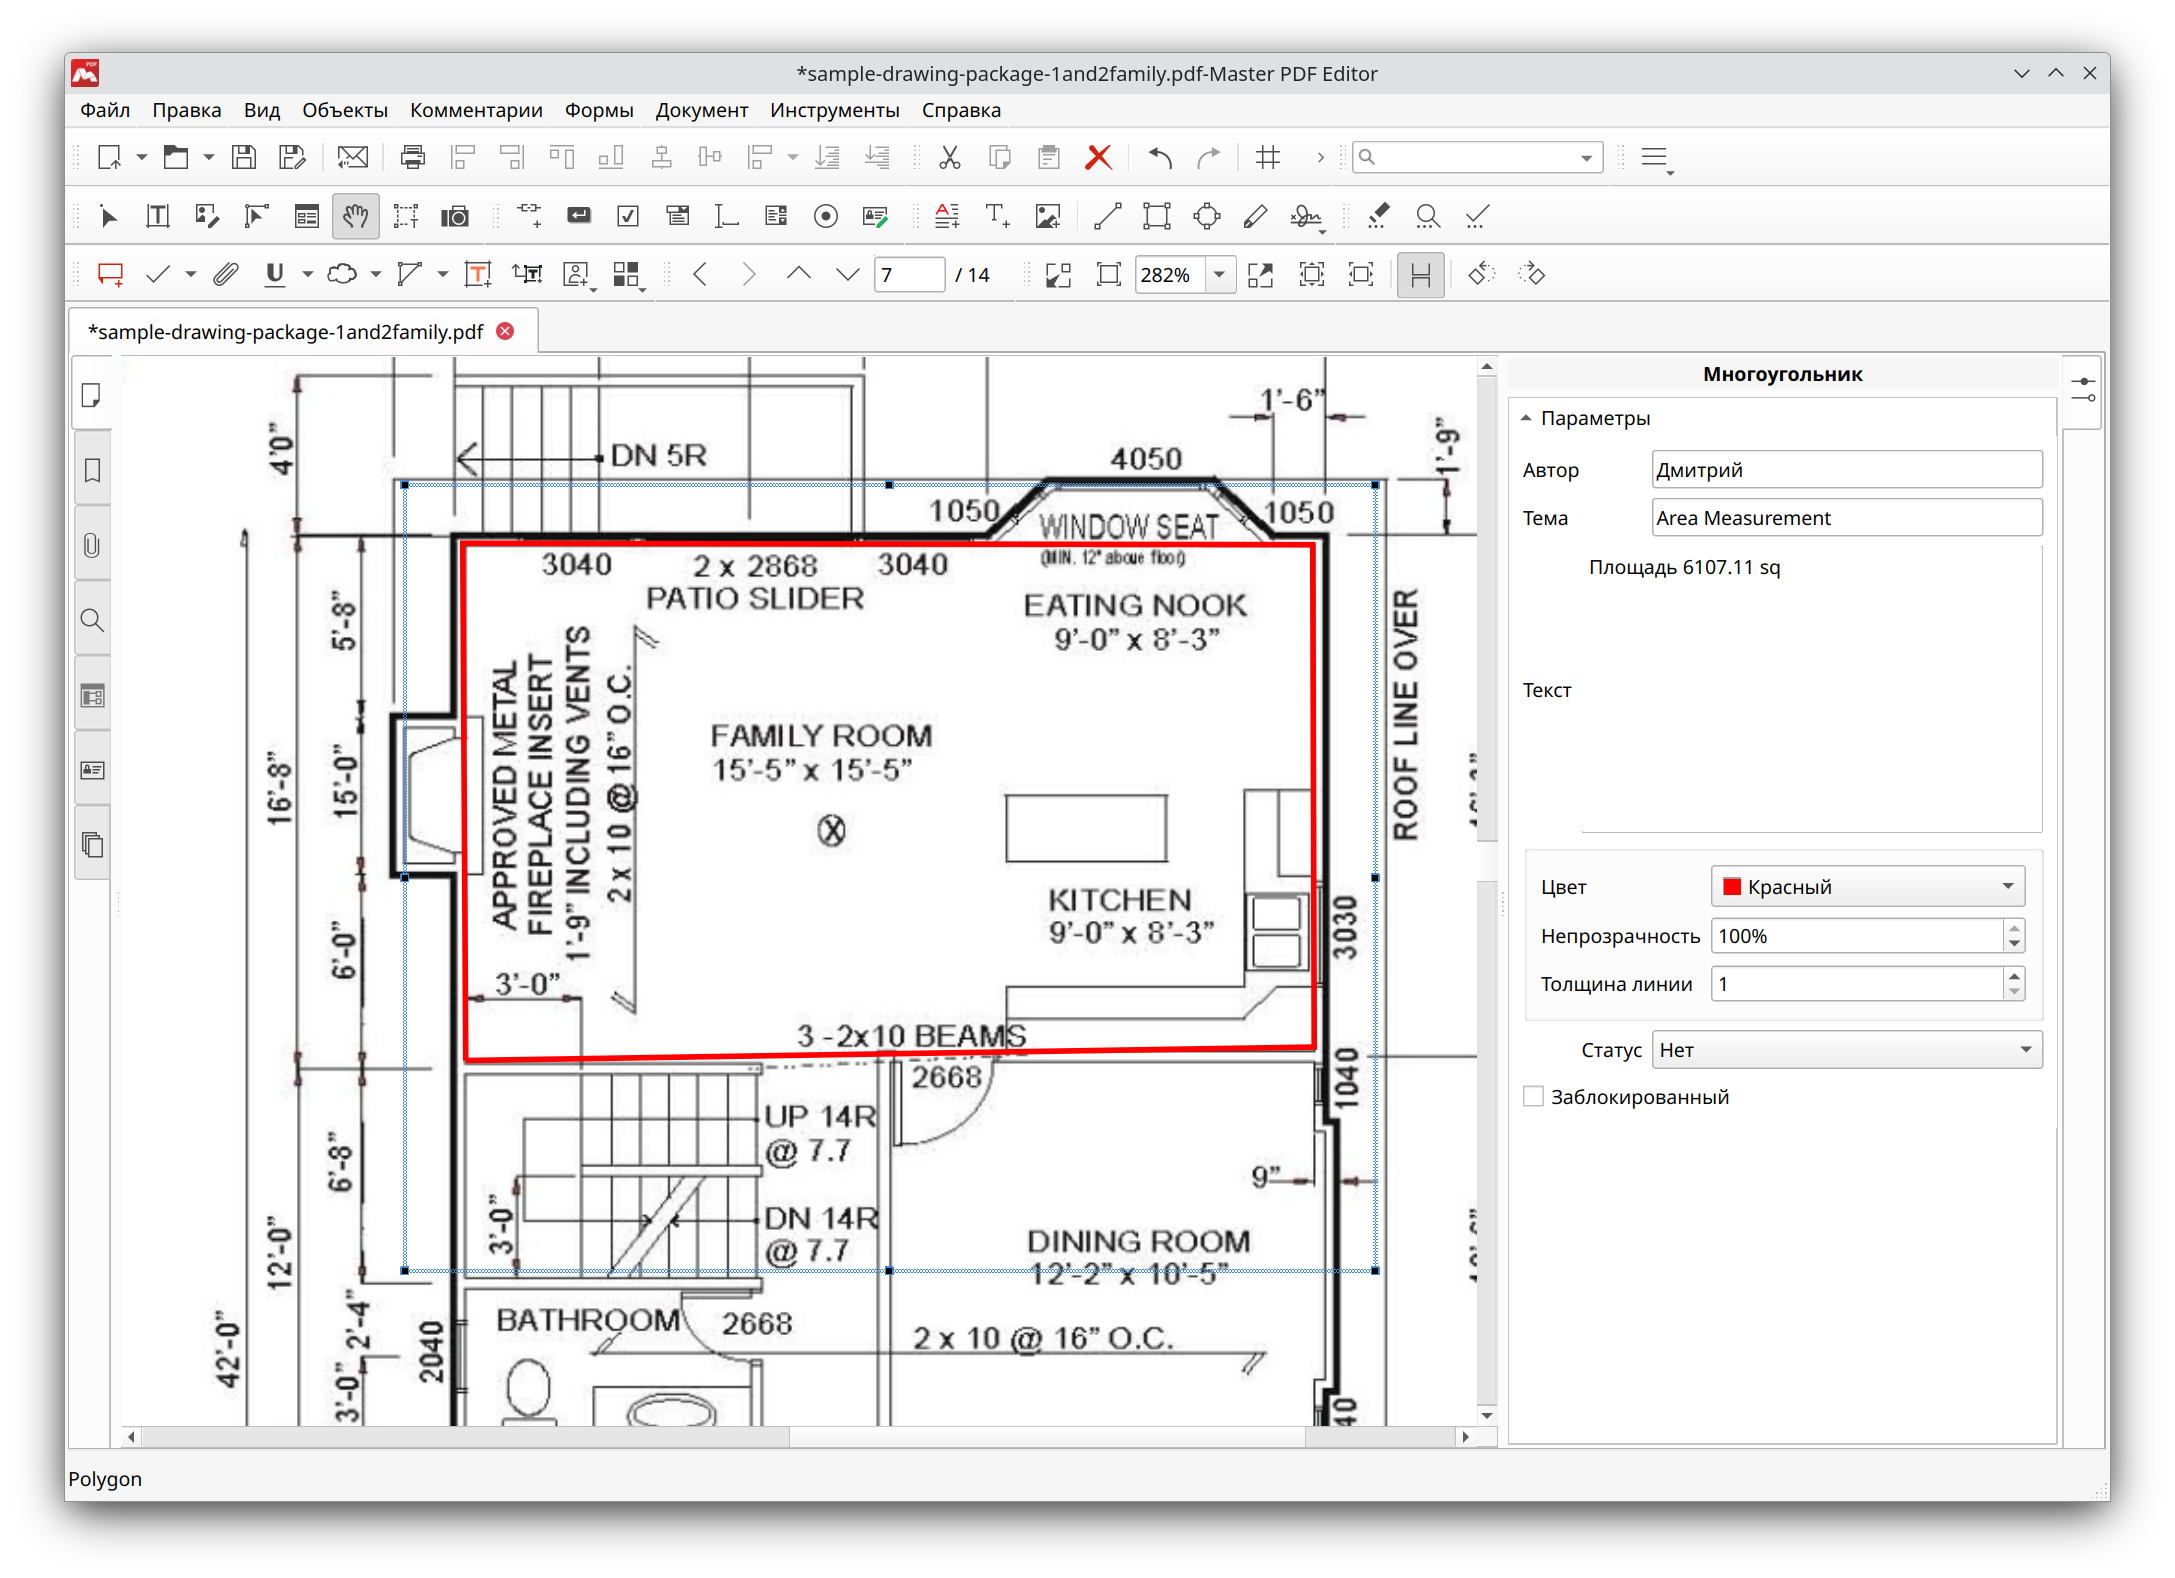Open the Инструменты menu
Viewport: 2175px width, 1578px height.
(x=834, y=110)
